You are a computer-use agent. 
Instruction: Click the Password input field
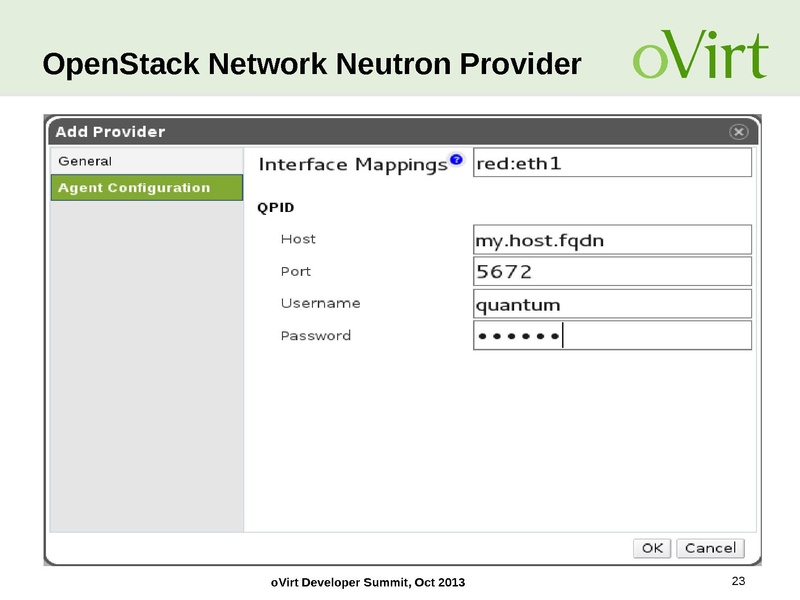click(x=610, y=335)
